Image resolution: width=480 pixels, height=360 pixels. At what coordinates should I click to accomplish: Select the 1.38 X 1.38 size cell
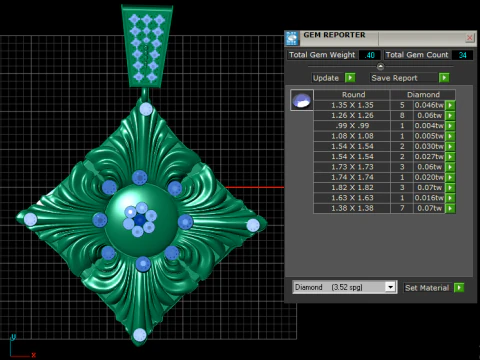tap(352, 208)
